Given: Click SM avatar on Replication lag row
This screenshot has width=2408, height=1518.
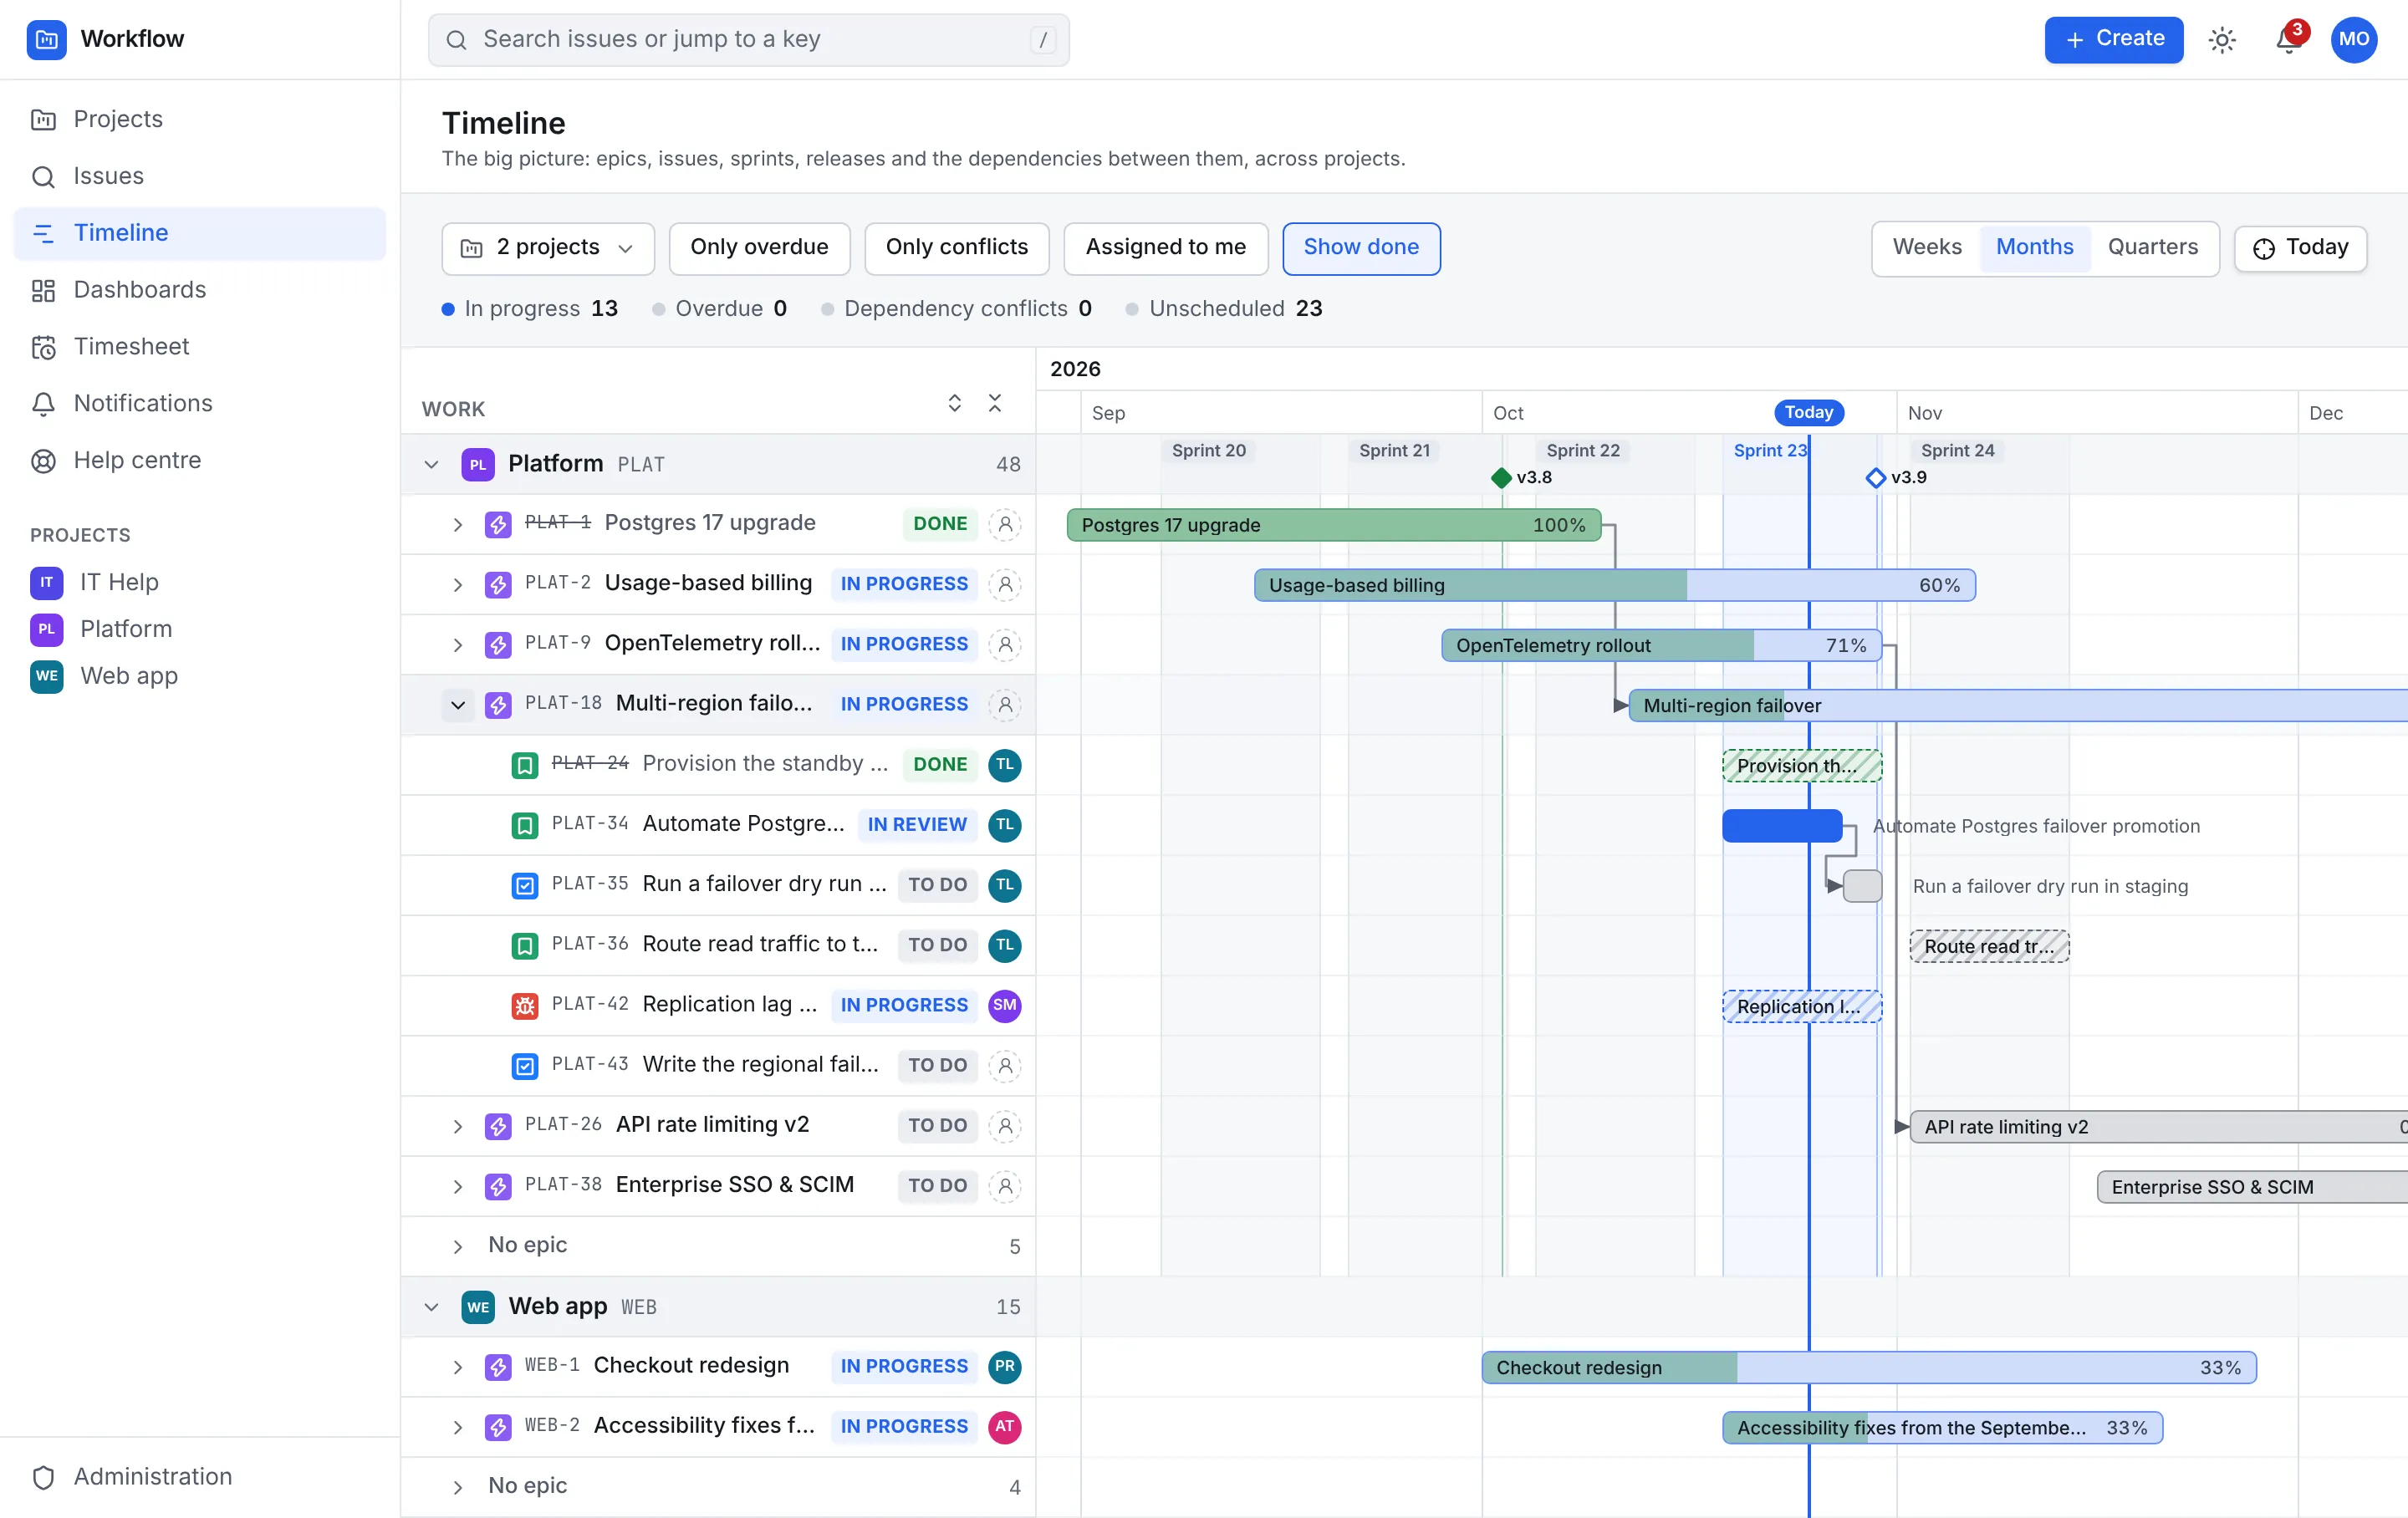Looking at the screenshot, I should pos(1005,1005).
